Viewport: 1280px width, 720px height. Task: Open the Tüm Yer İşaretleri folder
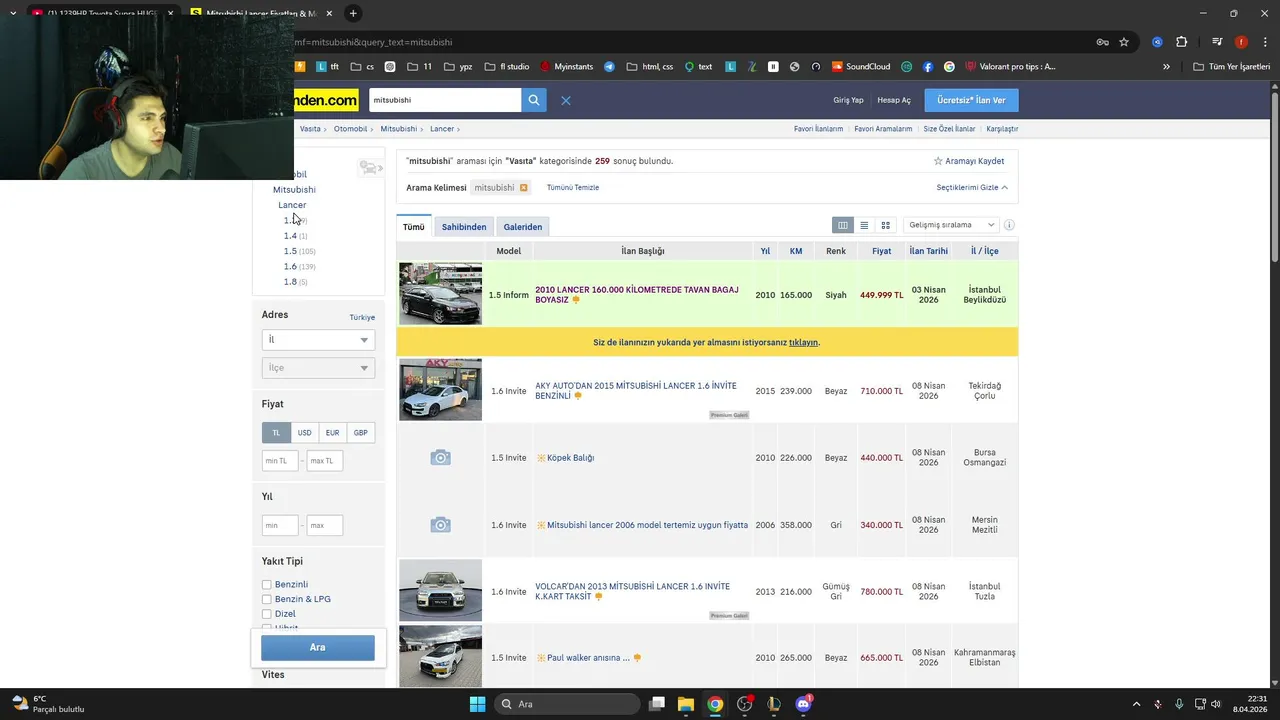[x=1232, y=67]
